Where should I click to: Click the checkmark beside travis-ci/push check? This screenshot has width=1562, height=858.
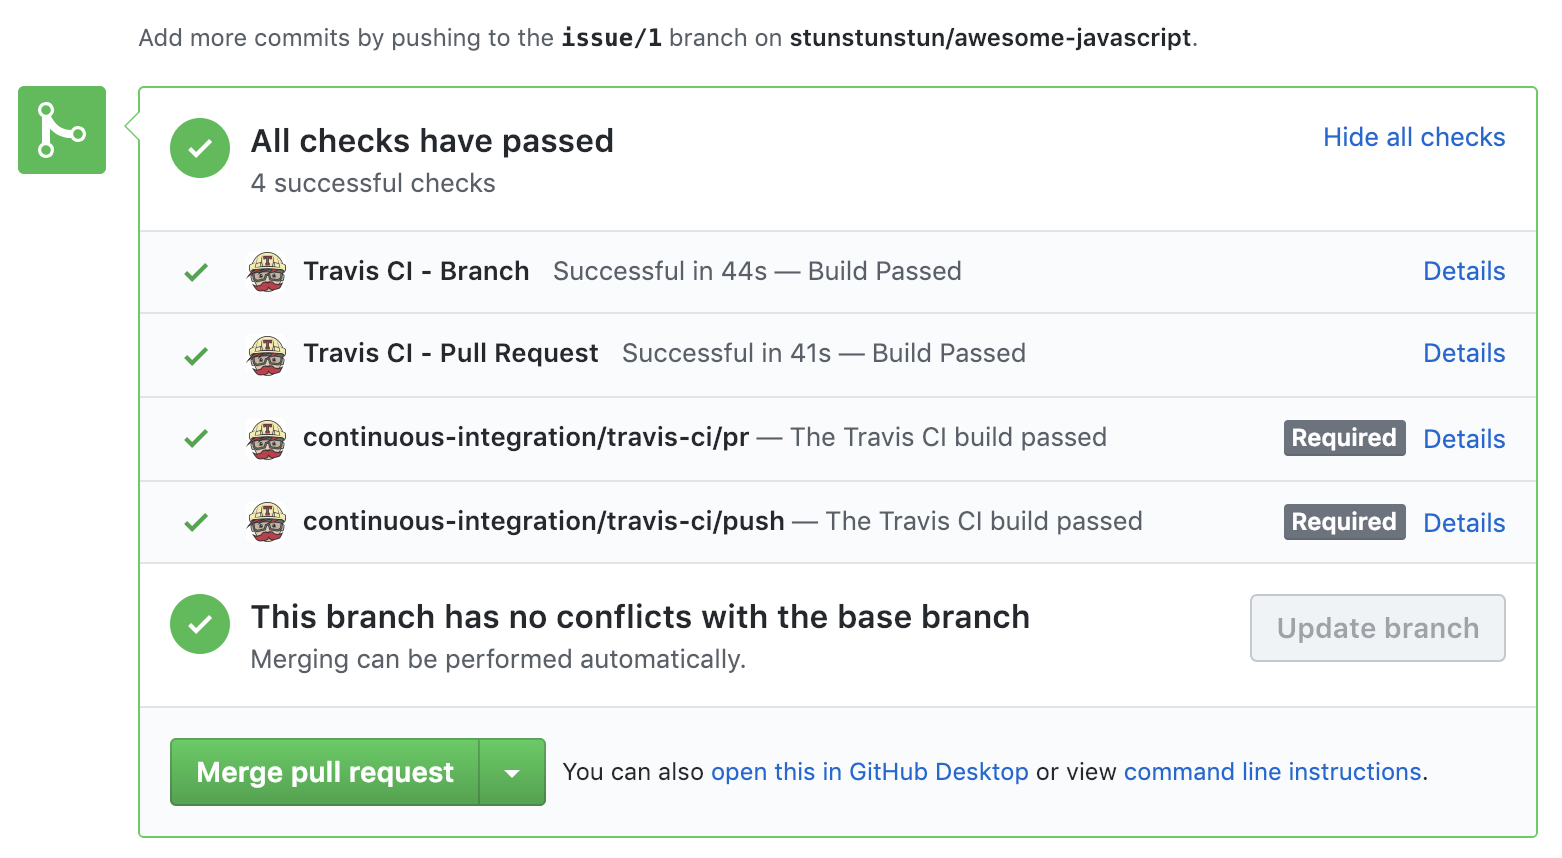196,522
